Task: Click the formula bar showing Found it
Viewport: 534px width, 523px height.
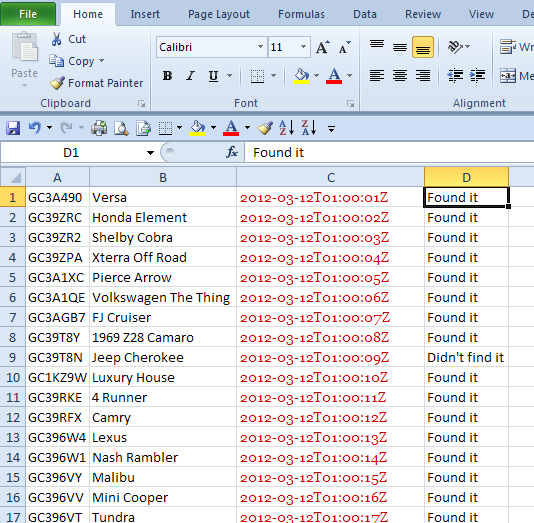Action: (389, 152)
